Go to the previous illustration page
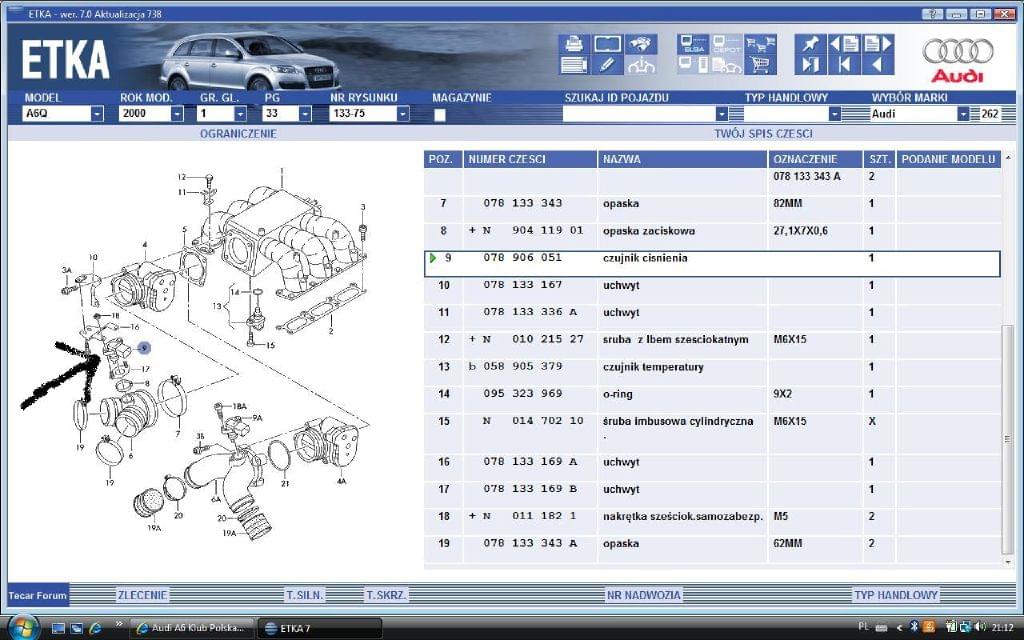 click(844, 44)
